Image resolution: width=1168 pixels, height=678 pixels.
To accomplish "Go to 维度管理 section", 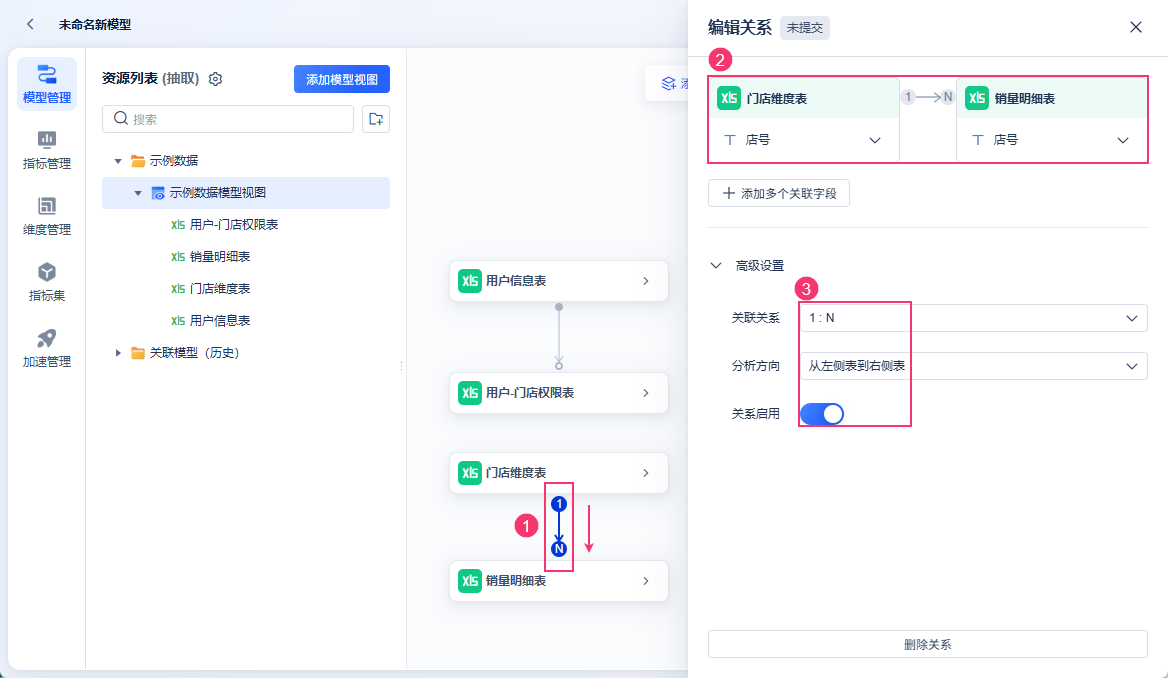I will click(47, 216).
